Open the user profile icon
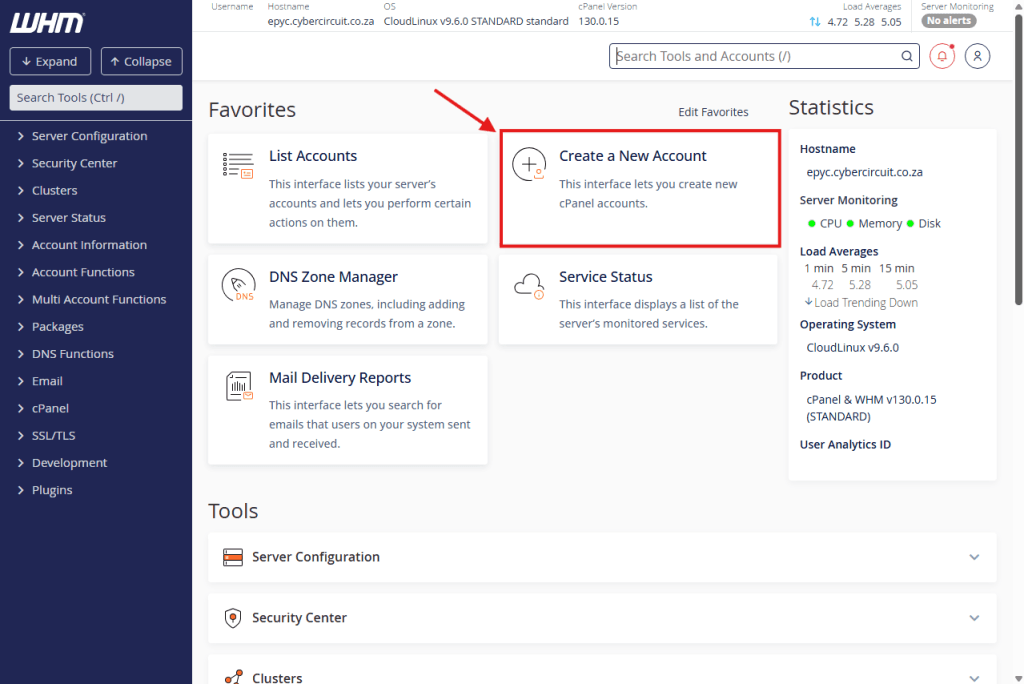Viewport: 1024px width, 684px height. tap(978, 57)
